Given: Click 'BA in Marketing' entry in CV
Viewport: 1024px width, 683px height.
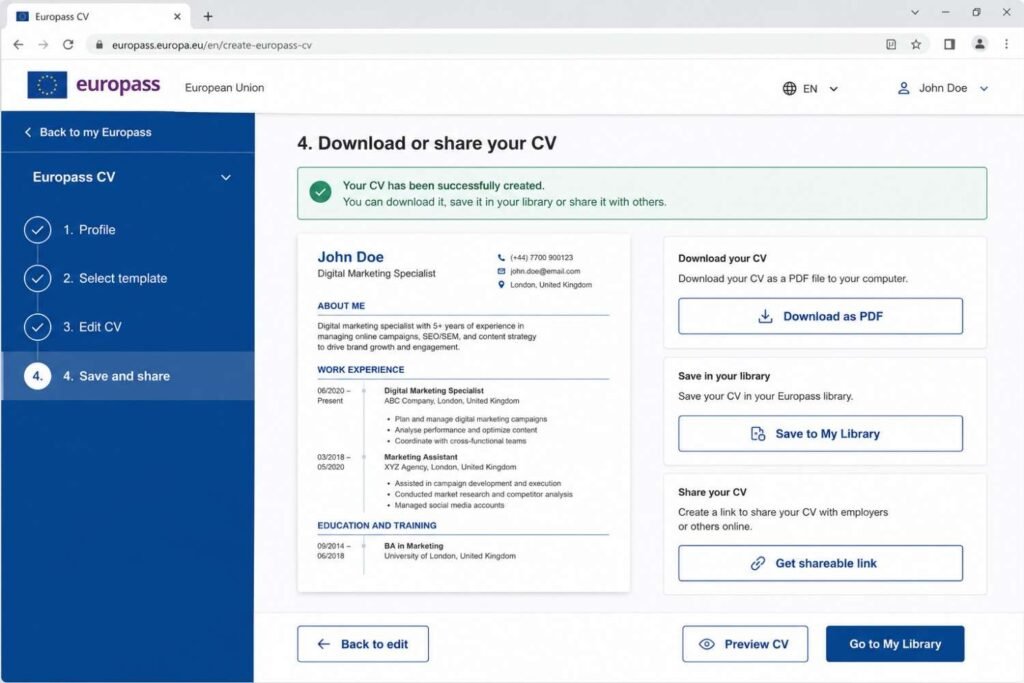Looking at the screenshot, I should [413, 546].
